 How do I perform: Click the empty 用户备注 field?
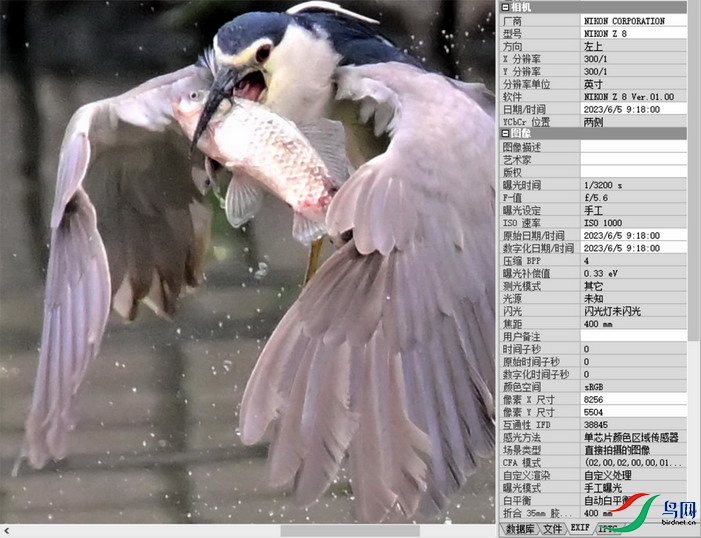click(x=634, y=336)
